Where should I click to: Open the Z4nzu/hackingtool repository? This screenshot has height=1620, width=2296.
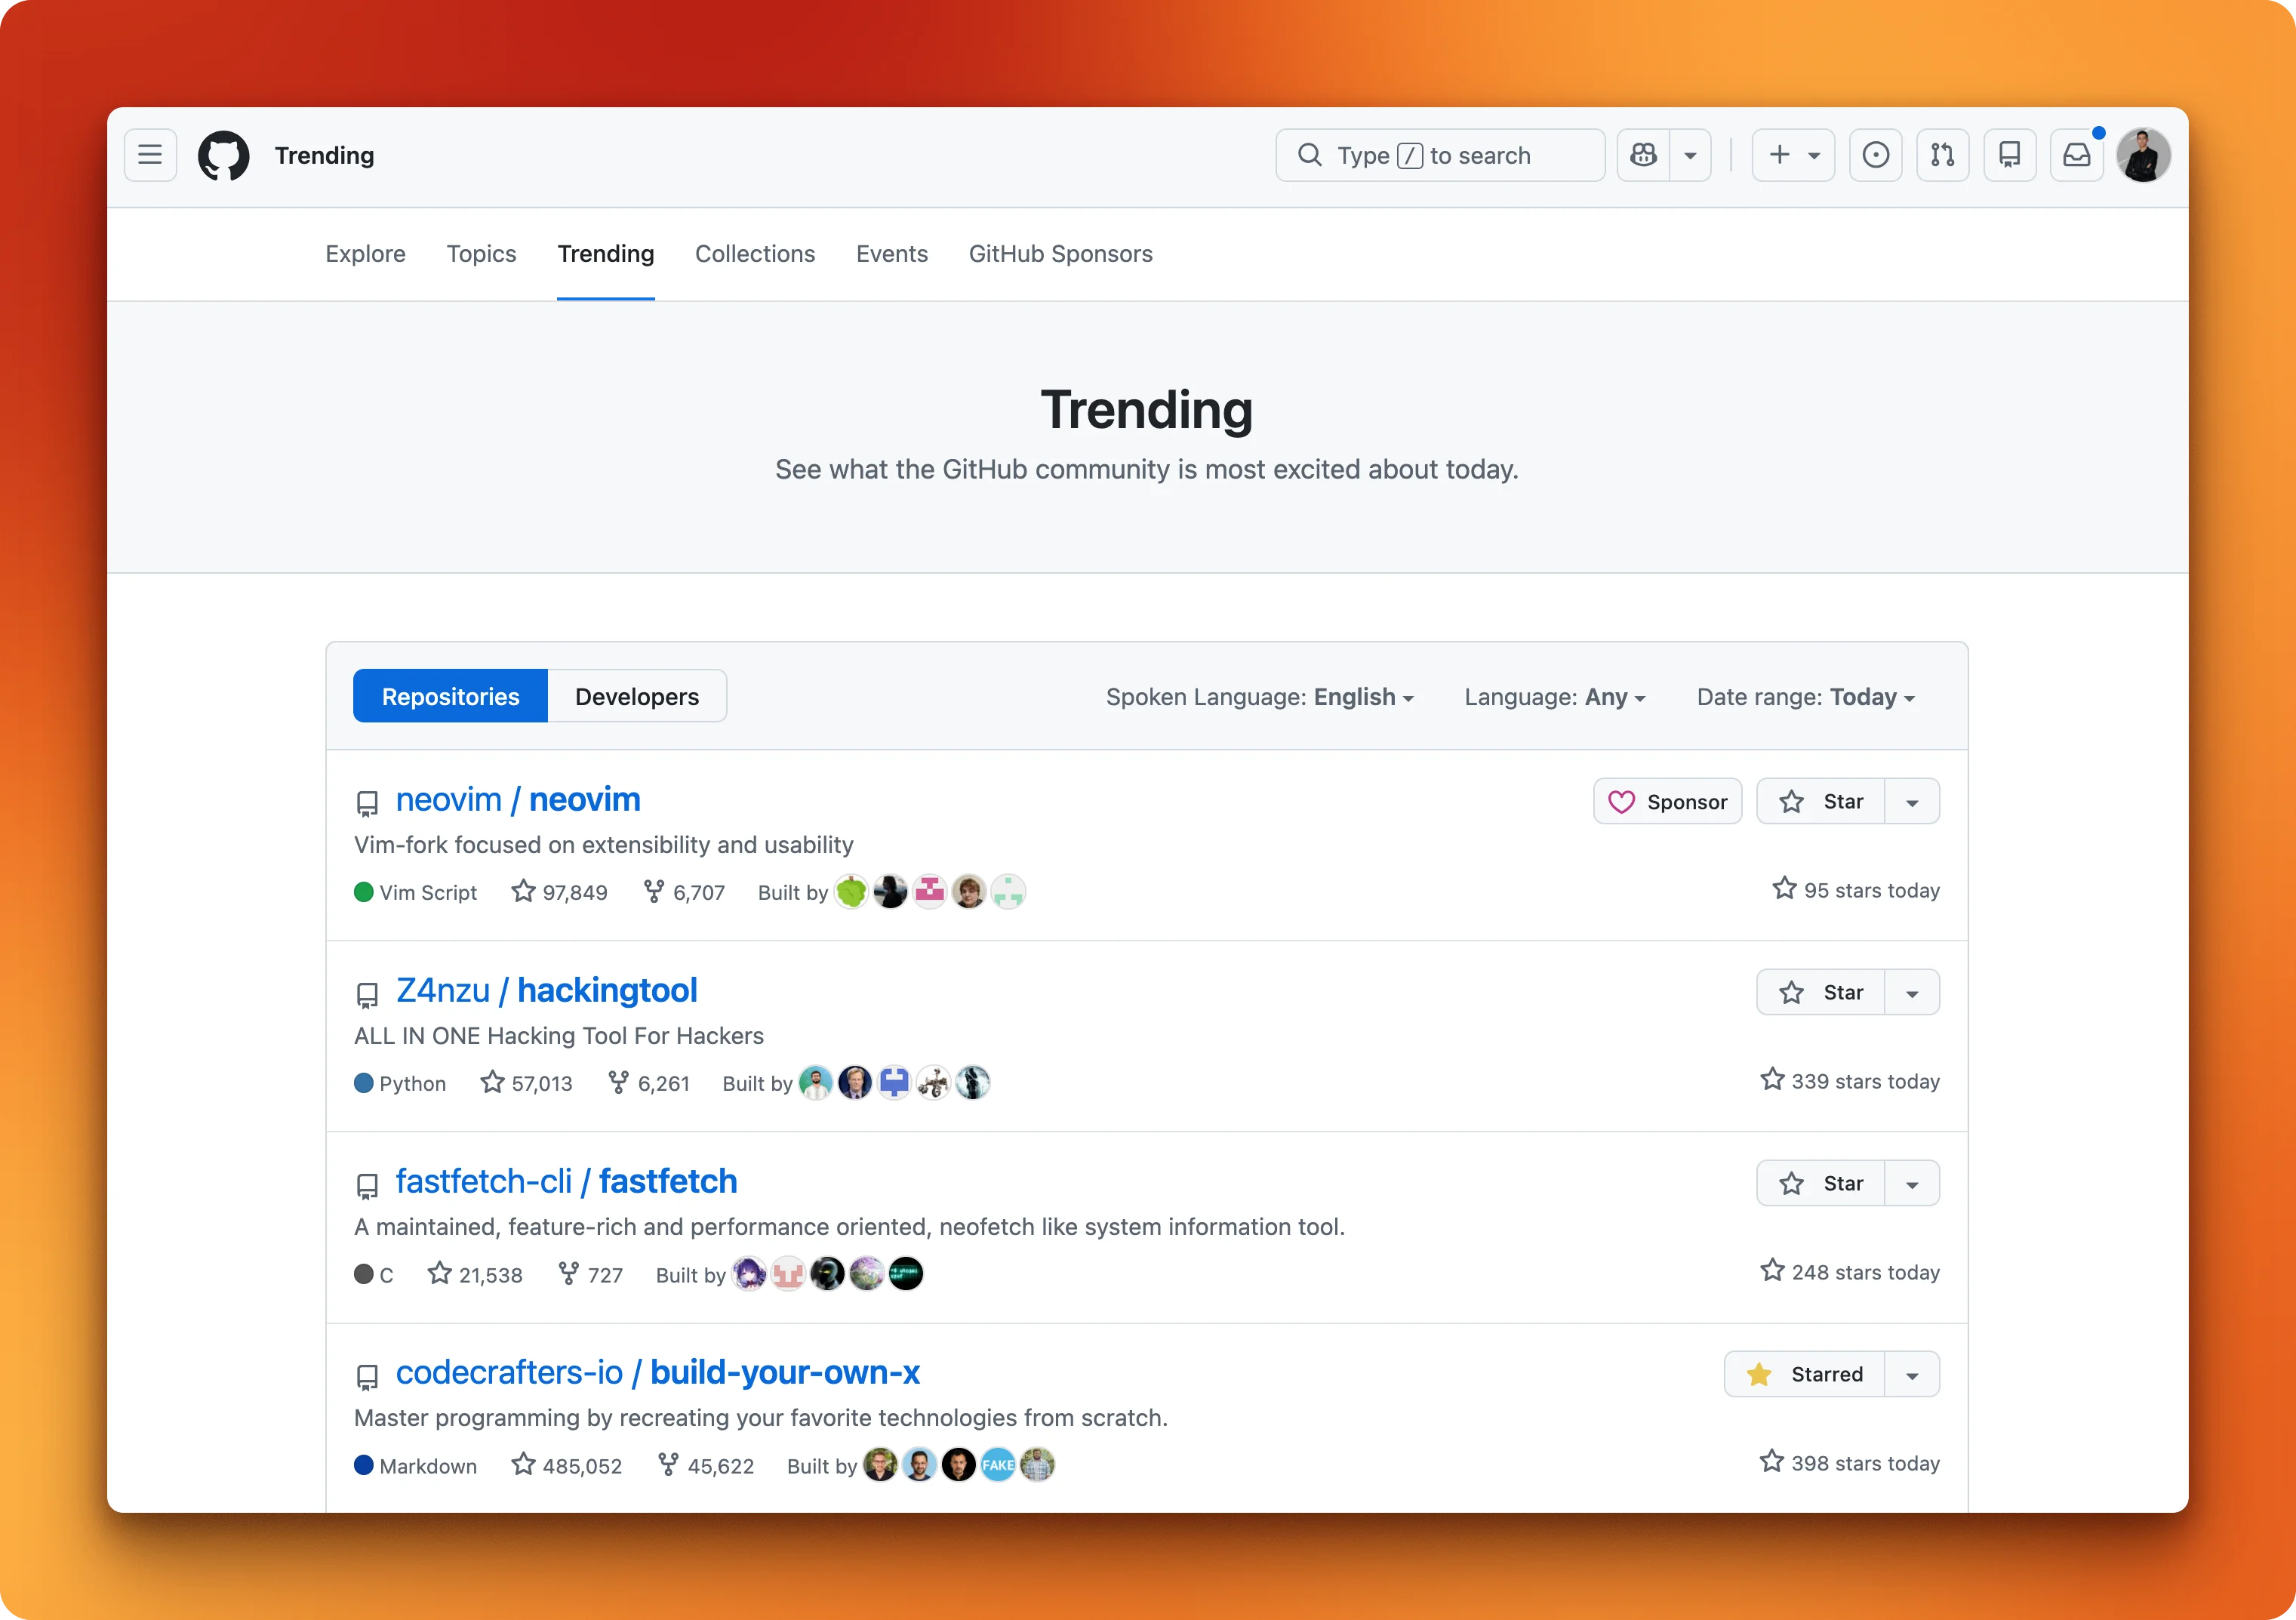click(546, 990)
